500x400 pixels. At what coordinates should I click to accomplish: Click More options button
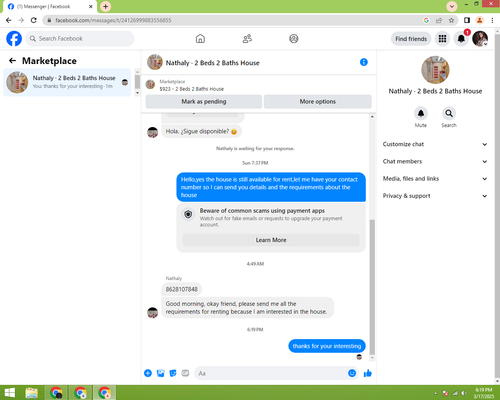pyautogui.click(x=318, y=102)
